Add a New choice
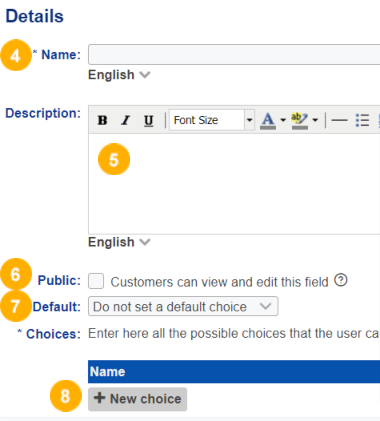Image resolution: width=380 pixels, height=421 pixels. (x=137, y=399)
